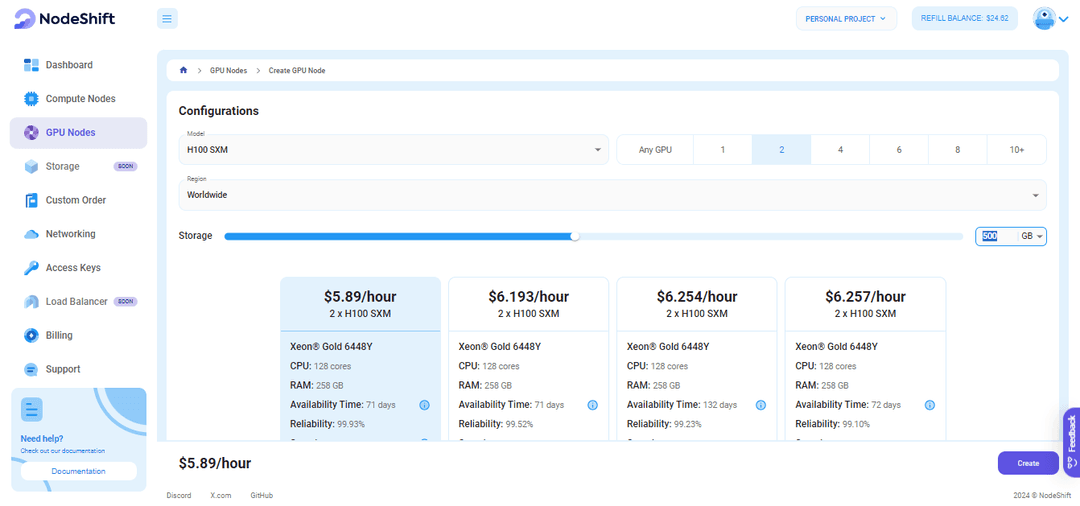Click the storage amount input showing 500
1080x506 pixels.
[x=996, y=236]
